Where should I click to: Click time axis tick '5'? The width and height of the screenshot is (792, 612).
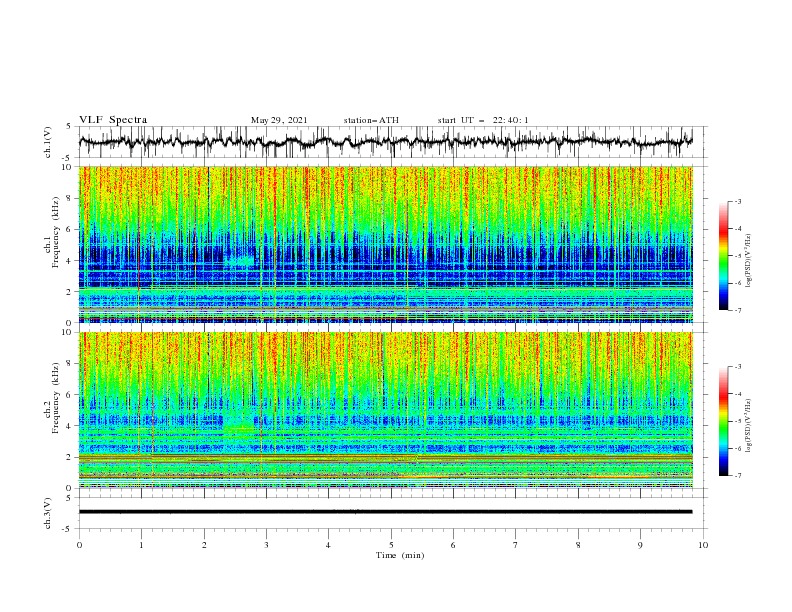(x=391, y=545)
